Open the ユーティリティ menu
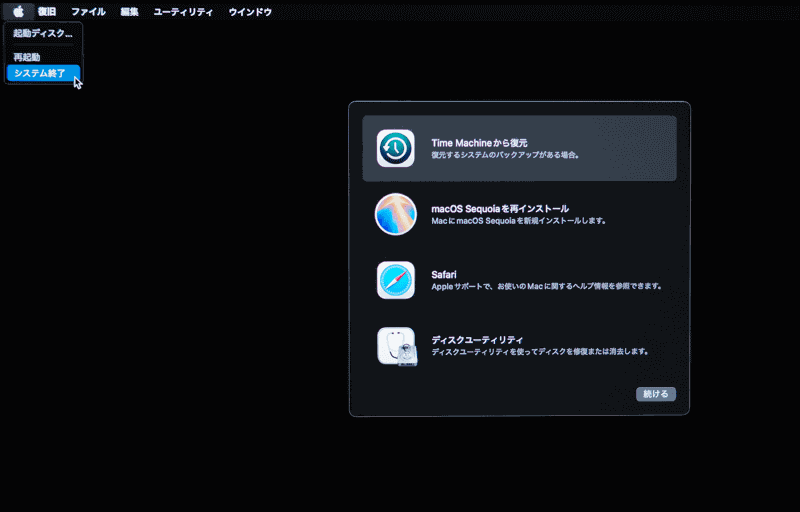This screenshot has width=800, height=512. pyautogui.click(x=183, y=12)
